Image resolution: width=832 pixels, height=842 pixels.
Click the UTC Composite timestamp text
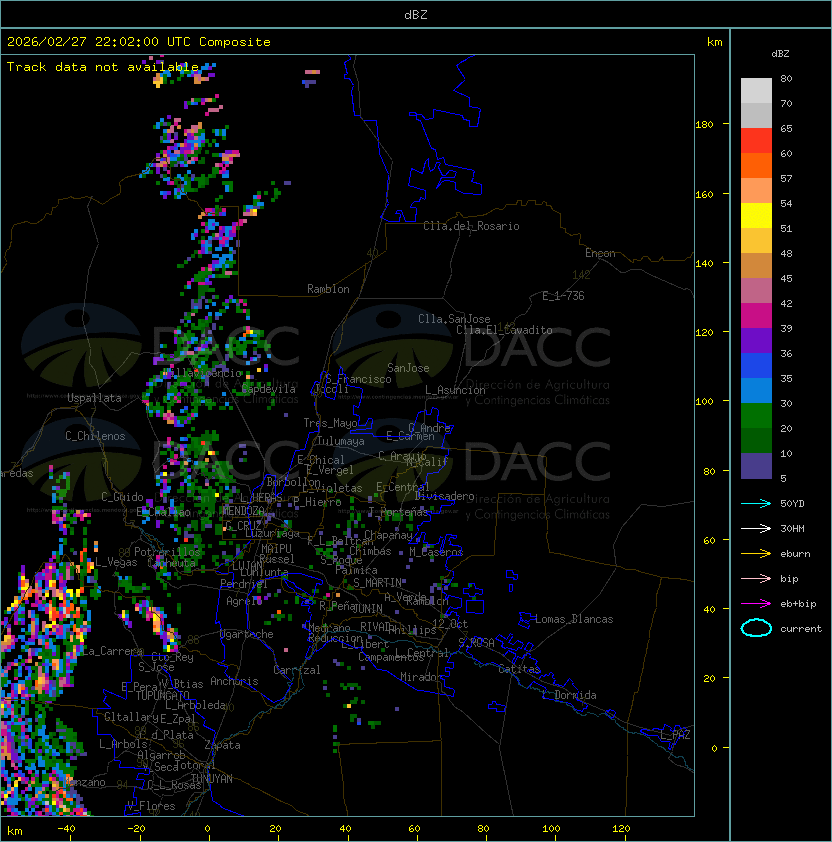[139, 42]
